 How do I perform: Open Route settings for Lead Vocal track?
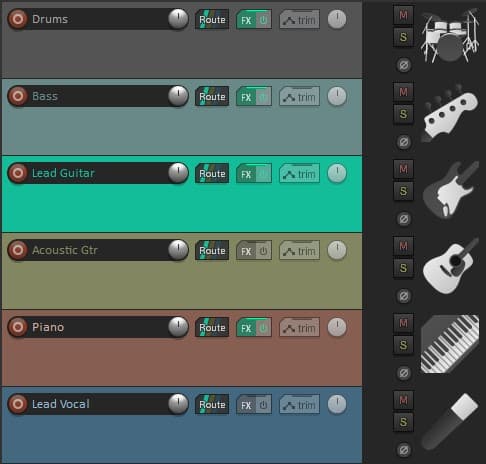tap(212, 405)
